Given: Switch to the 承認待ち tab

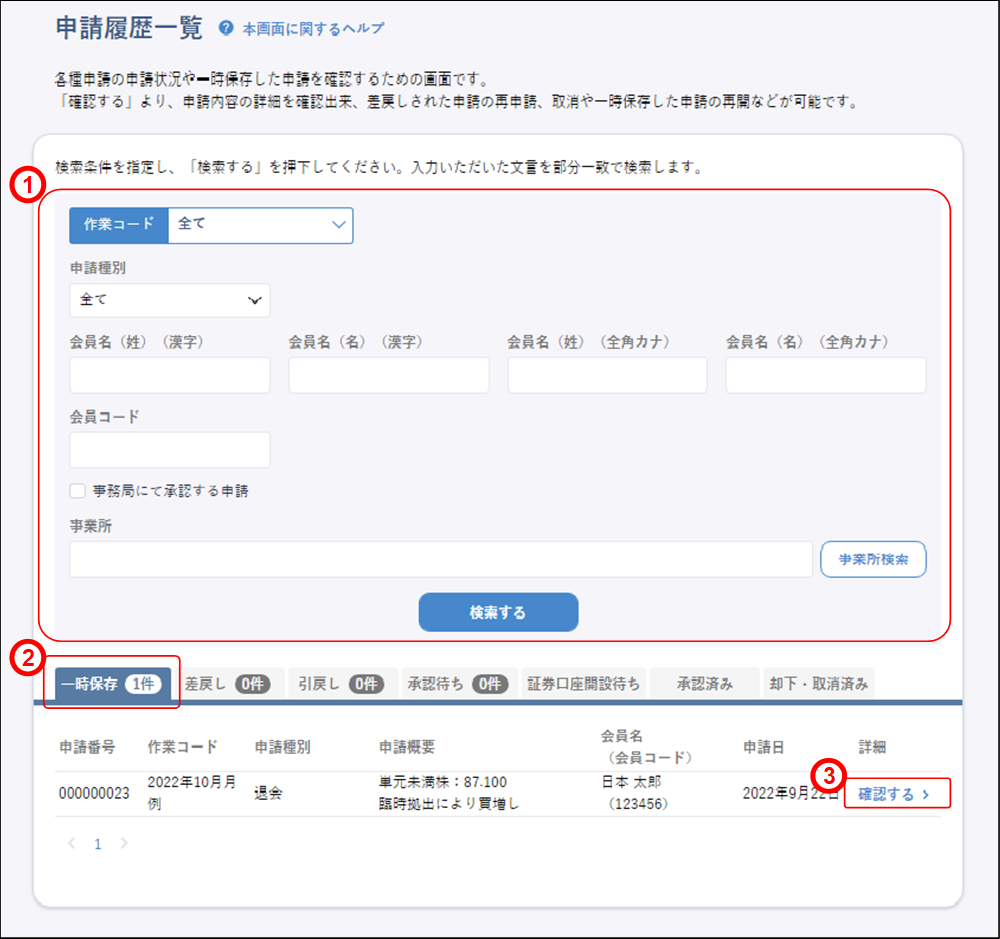Looking at the screenshot, I should point(459,684).
